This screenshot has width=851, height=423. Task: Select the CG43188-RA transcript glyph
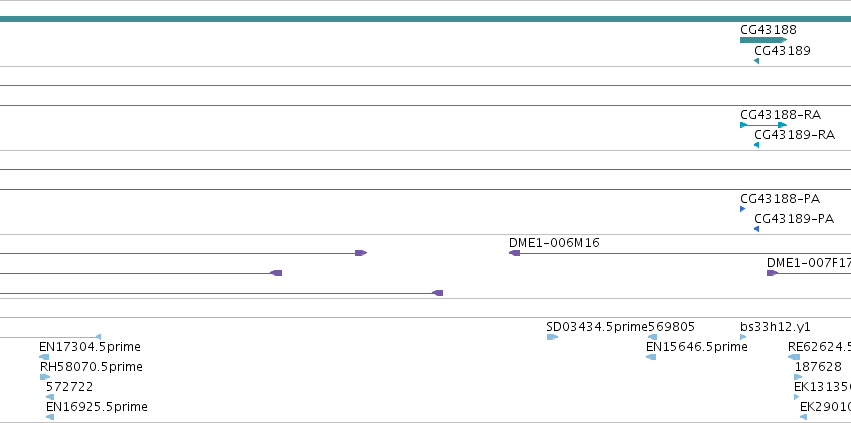tap(763, 125)
